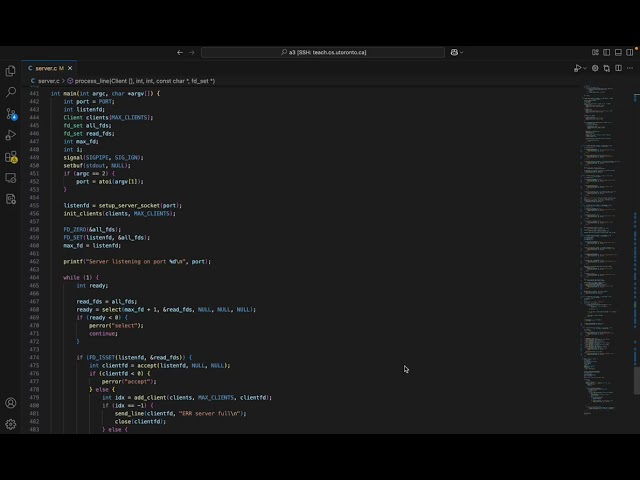
Task: Click 'while (1)' on line 464
Action: pyautogui.click(x=81, y=278)
